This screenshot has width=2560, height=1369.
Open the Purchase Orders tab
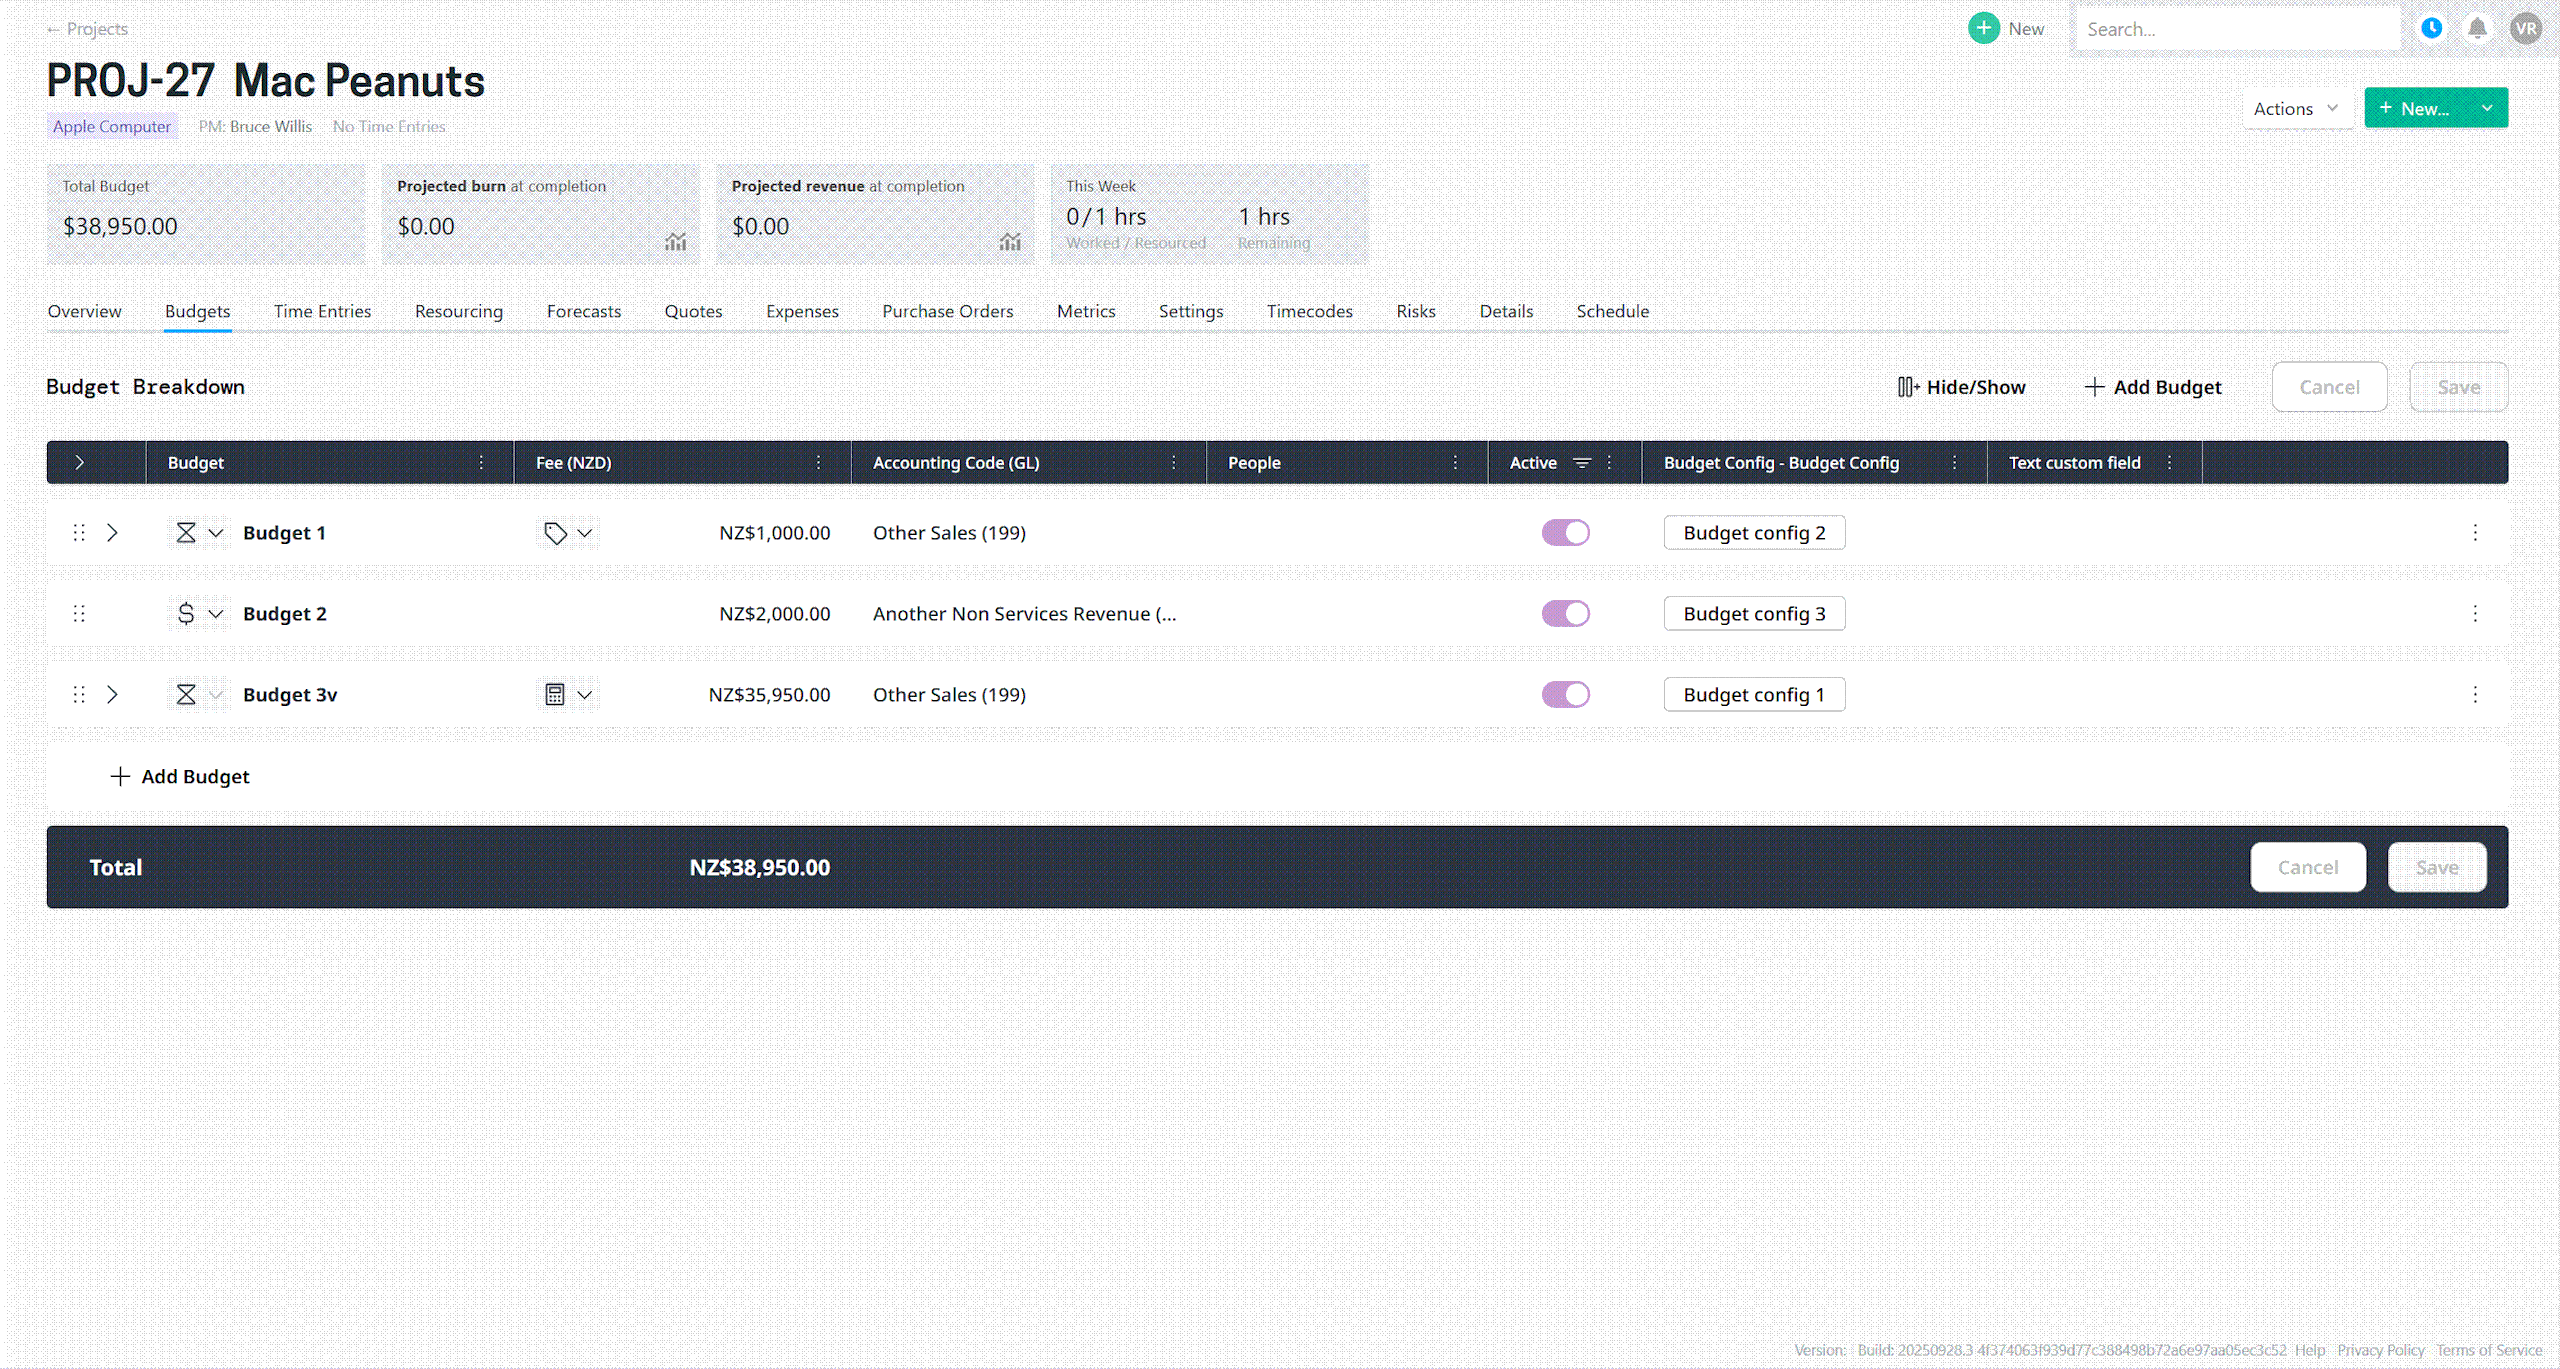[x=947, y=311]
